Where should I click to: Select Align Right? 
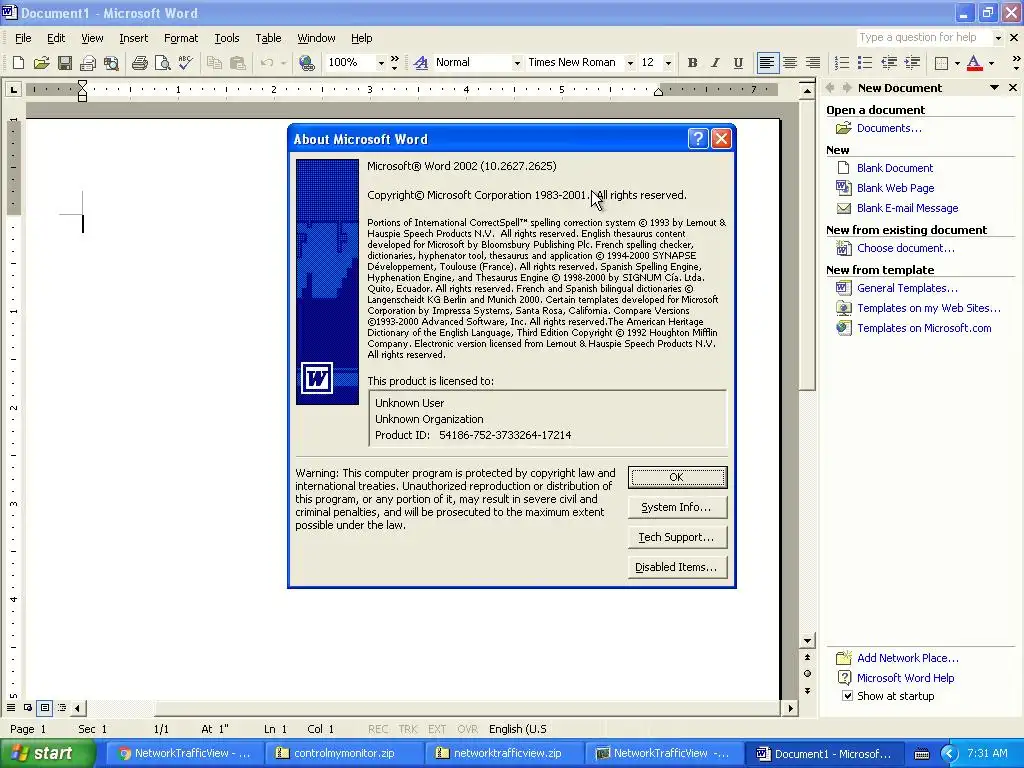[813, 63]
